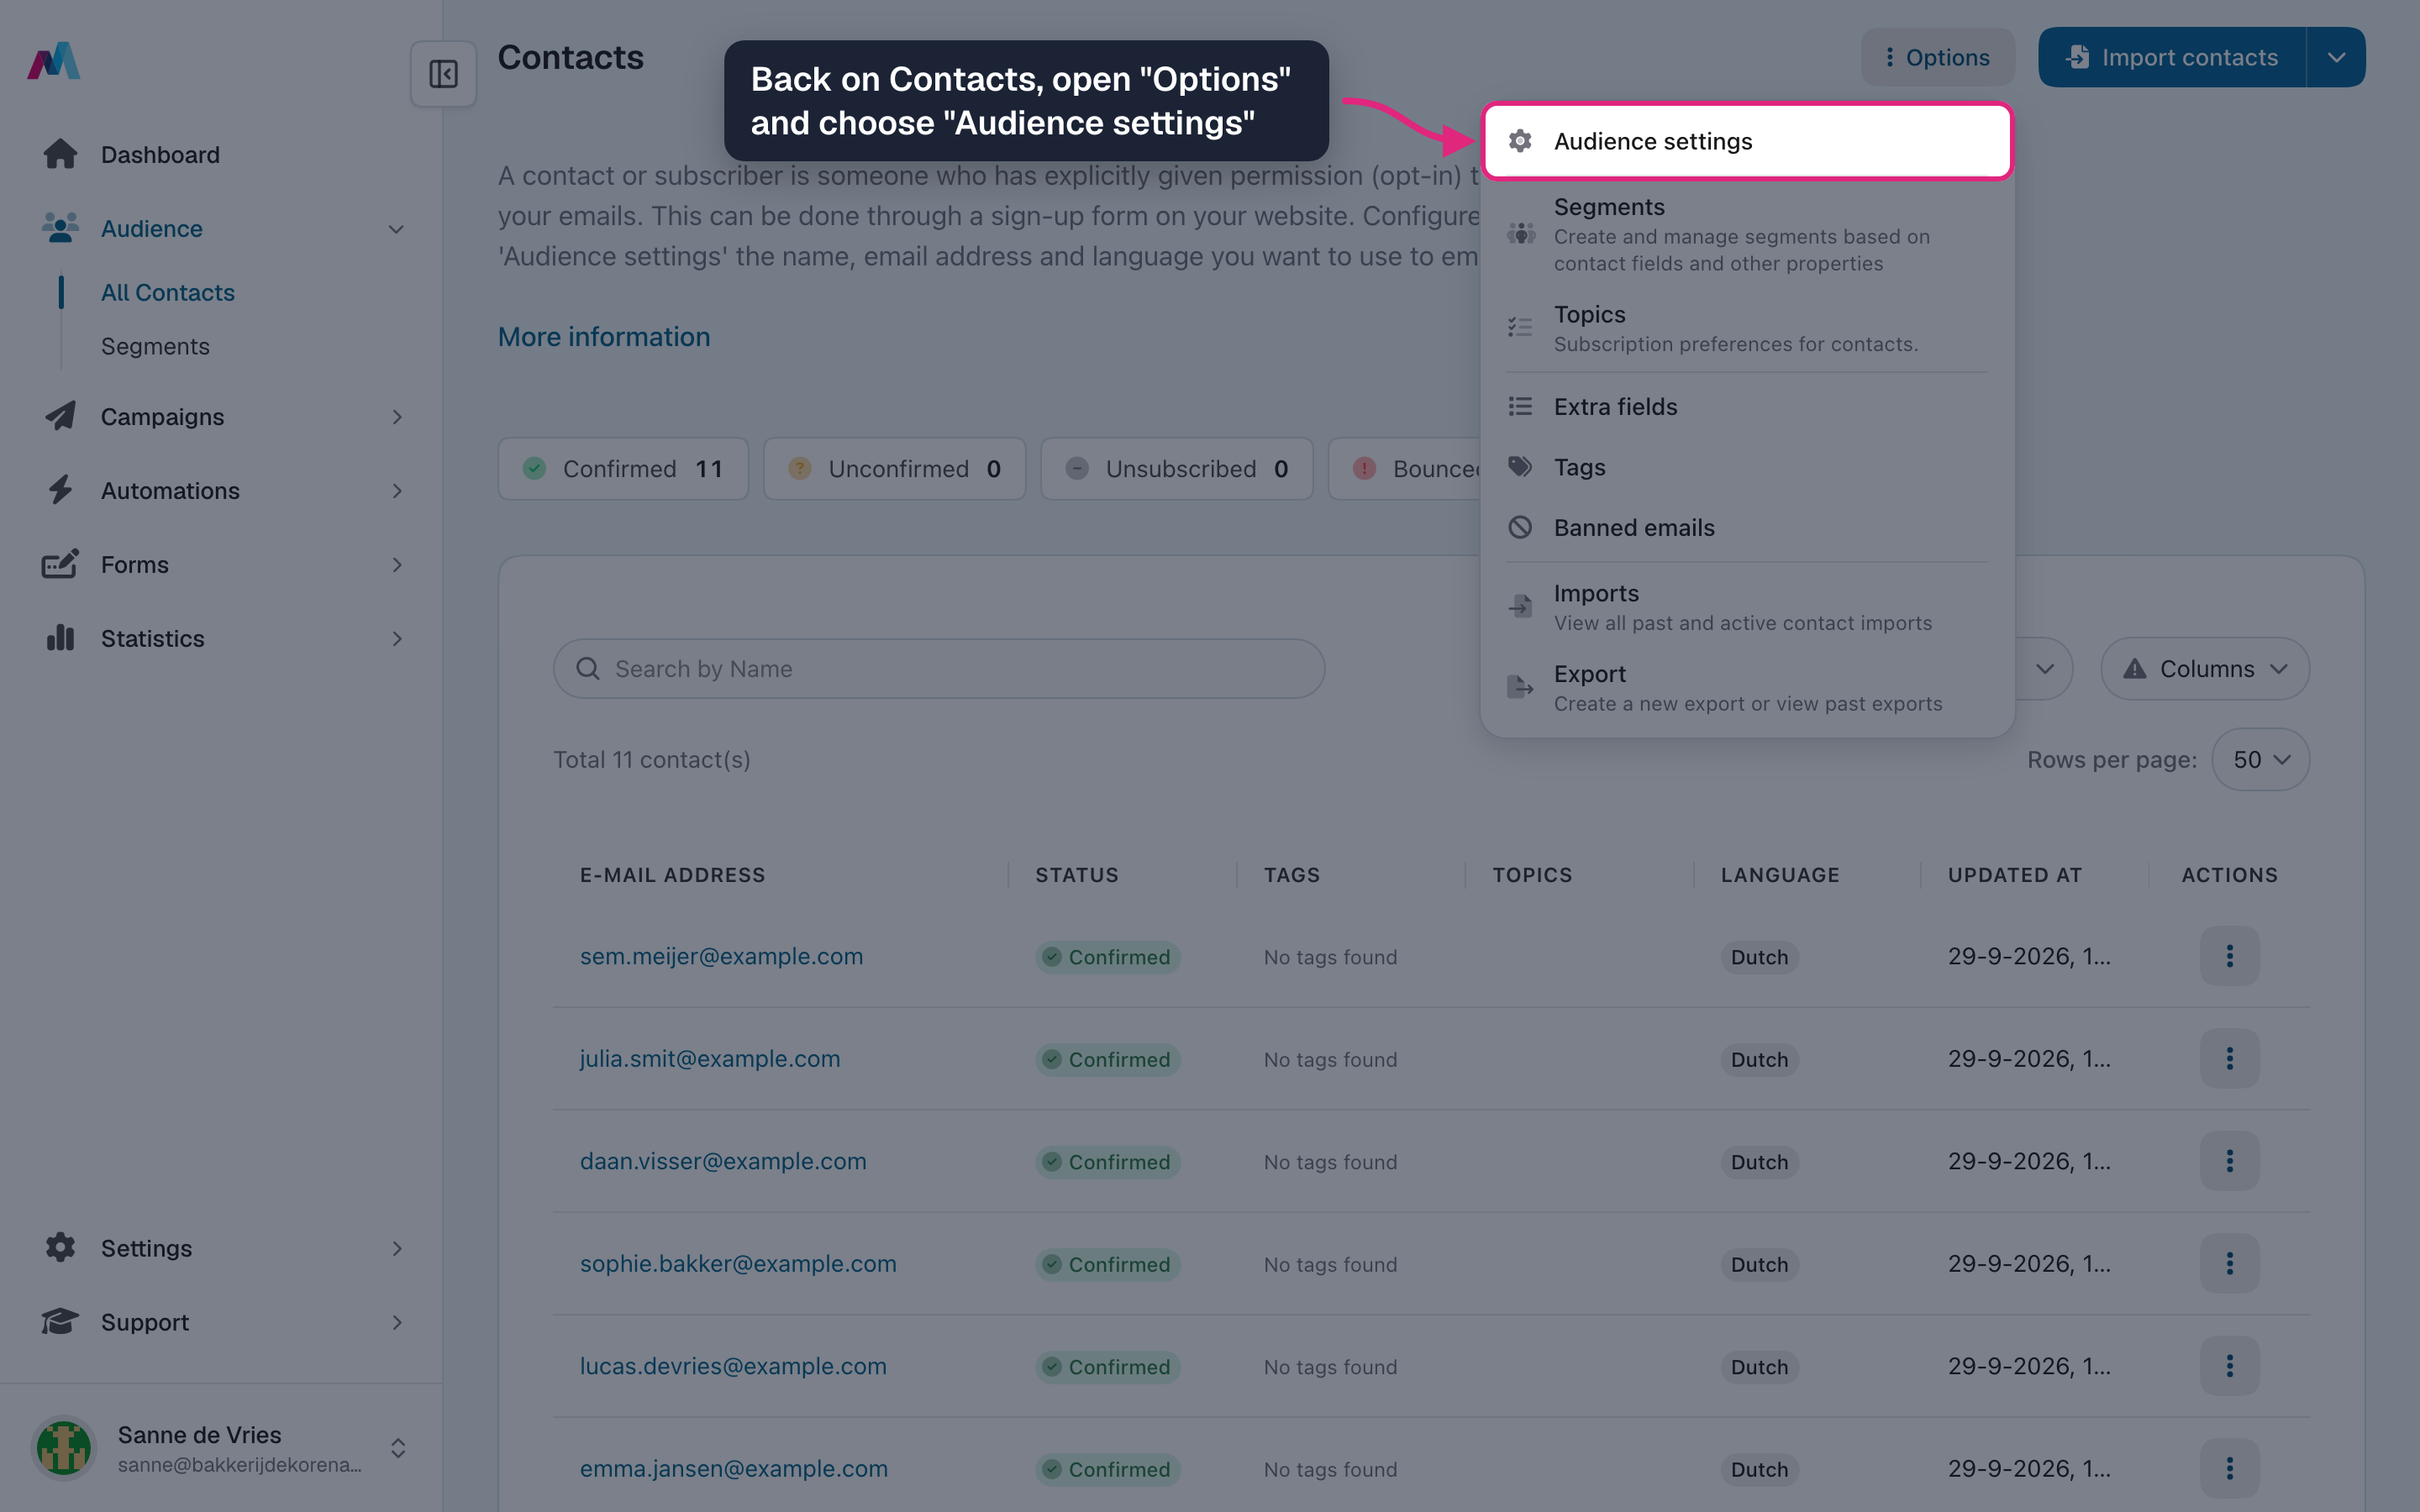Go to Segments in sidebar
The height and width of the screenshot is (1512, 2420).
point(155,346)
